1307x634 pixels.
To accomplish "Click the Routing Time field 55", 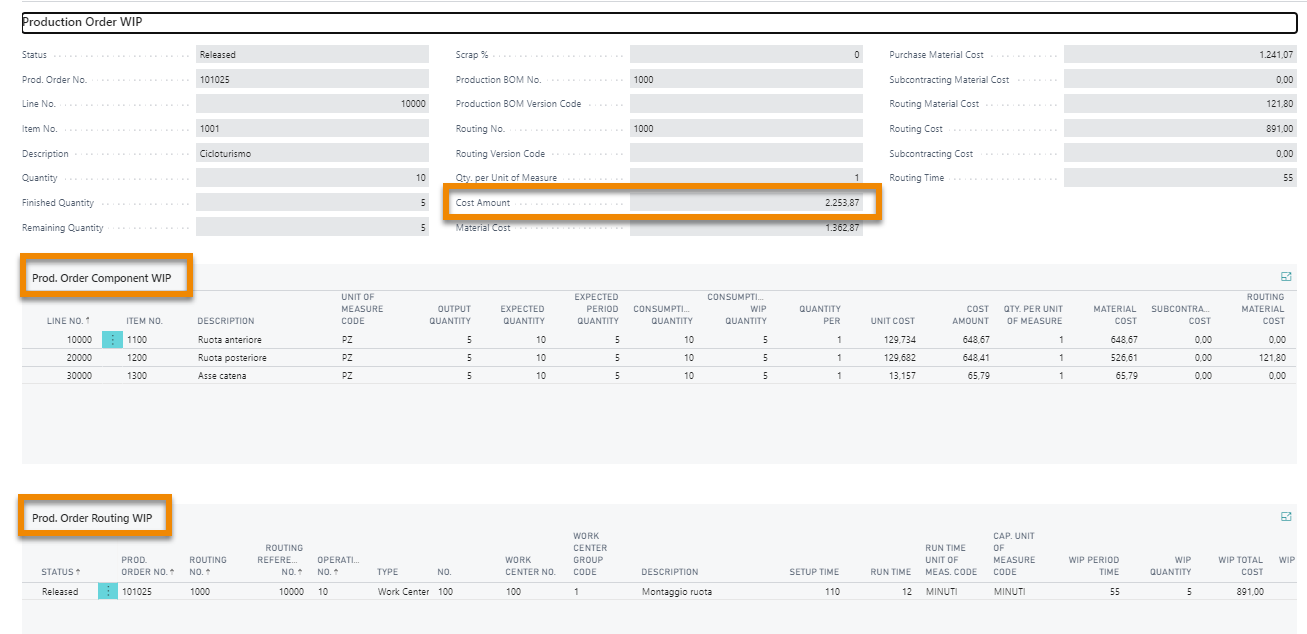I will 1180,178.
